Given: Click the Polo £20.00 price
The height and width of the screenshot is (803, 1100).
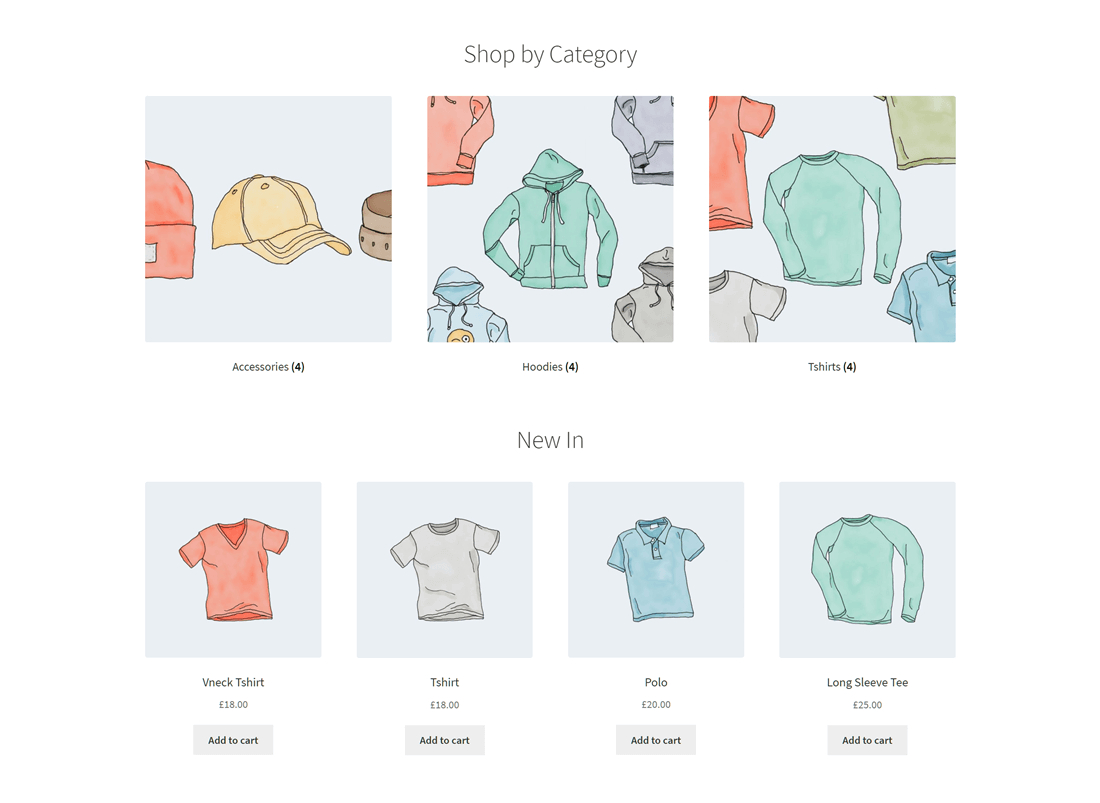Looking at the screenshot, I should [x=656, y=705].
